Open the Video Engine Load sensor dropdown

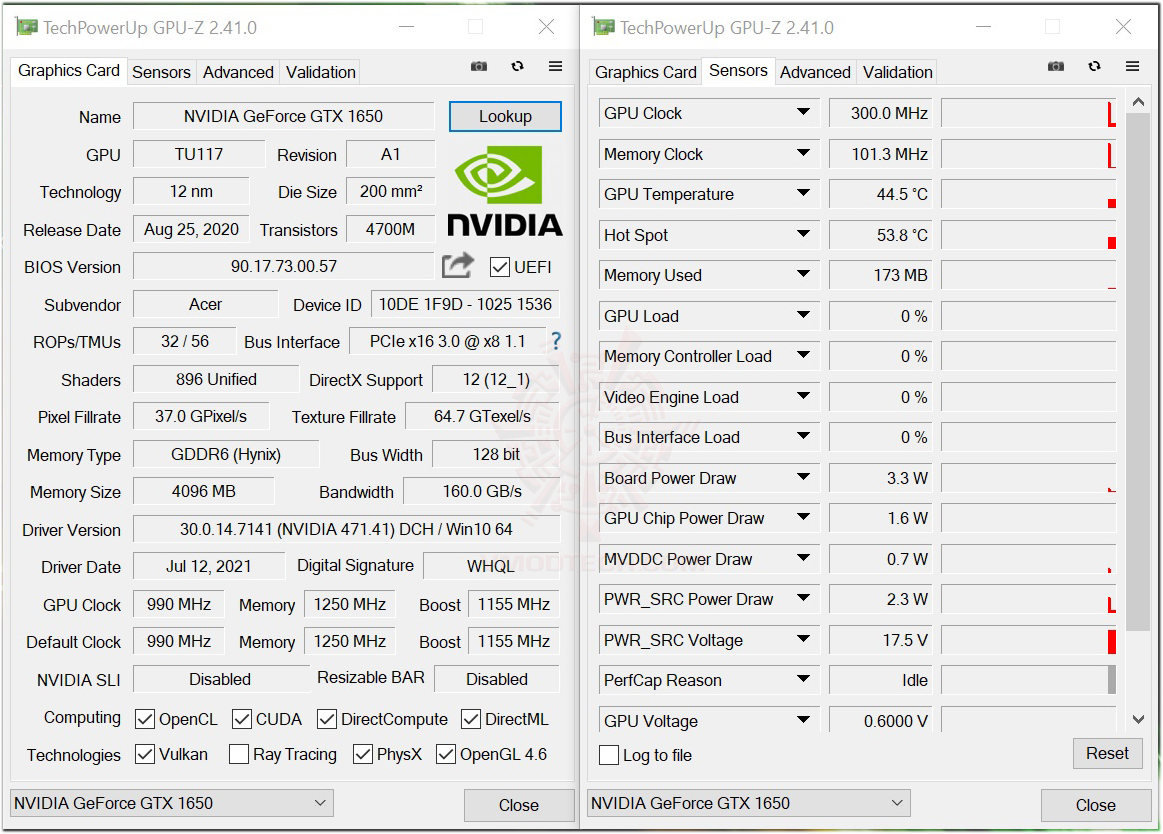[803, 396]
